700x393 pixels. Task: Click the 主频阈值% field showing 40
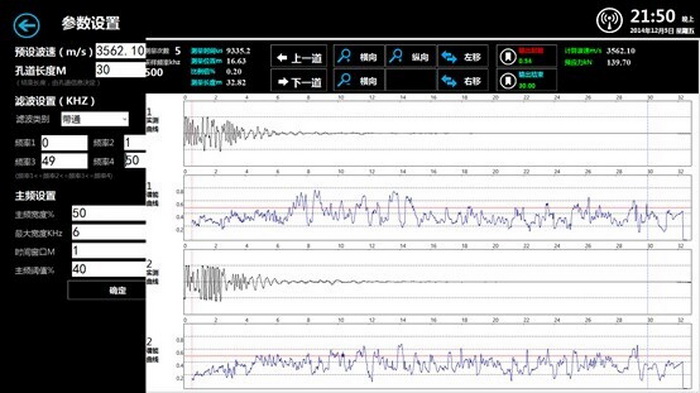tap(109, 269)
